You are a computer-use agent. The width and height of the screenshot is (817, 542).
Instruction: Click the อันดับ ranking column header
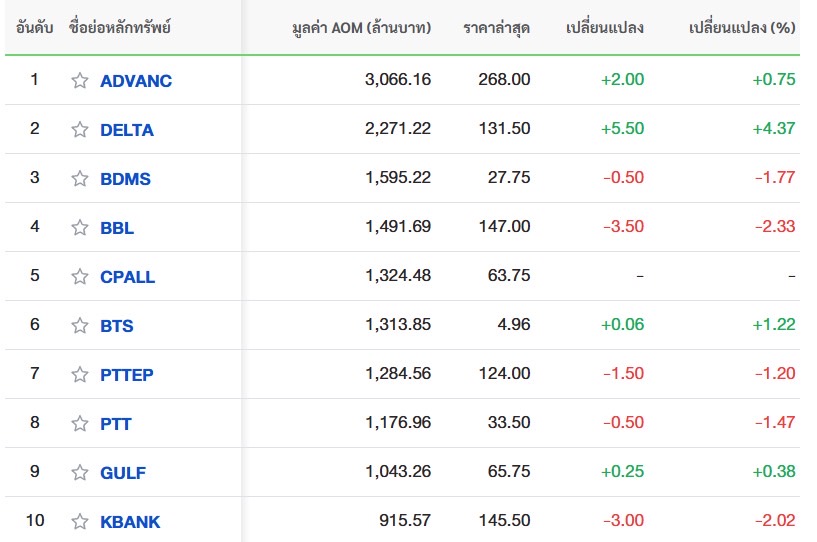35,27
